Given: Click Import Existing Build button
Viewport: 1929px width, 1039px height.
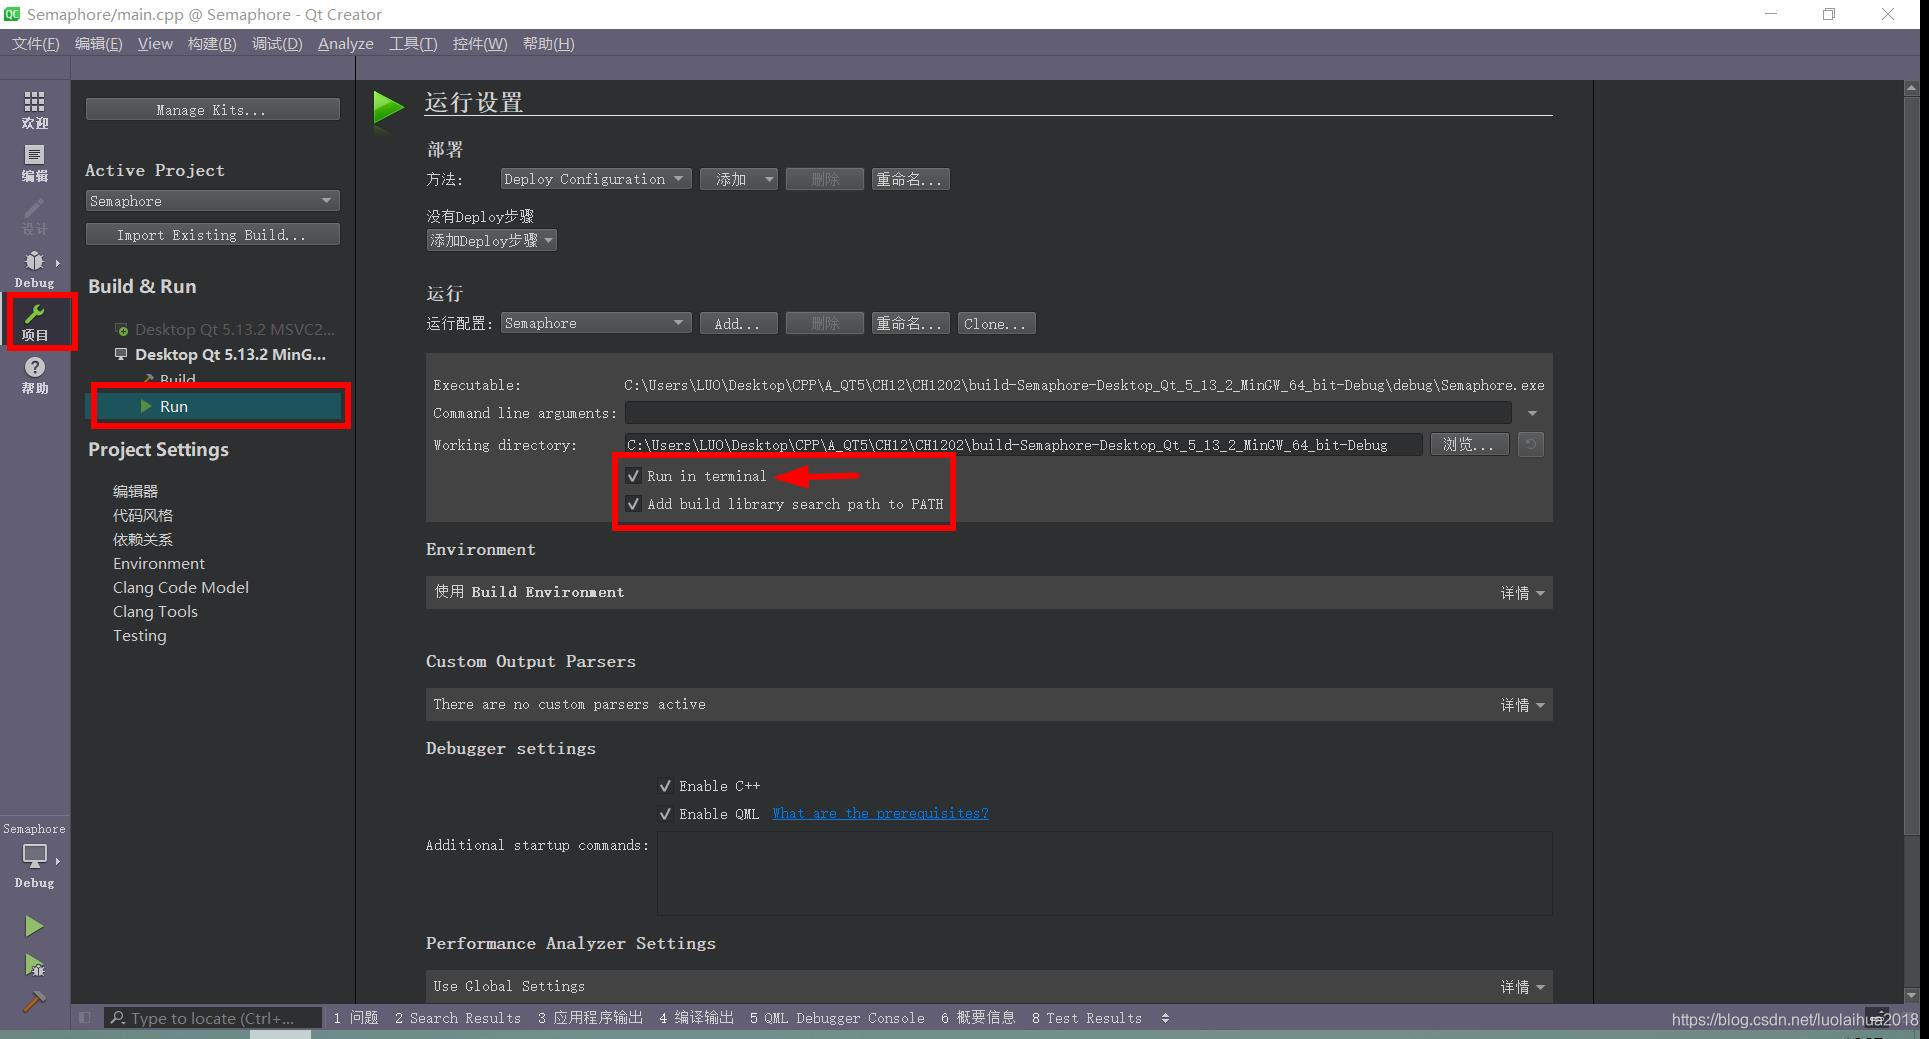Looking at the screenshot, I should tap(212, 235).
